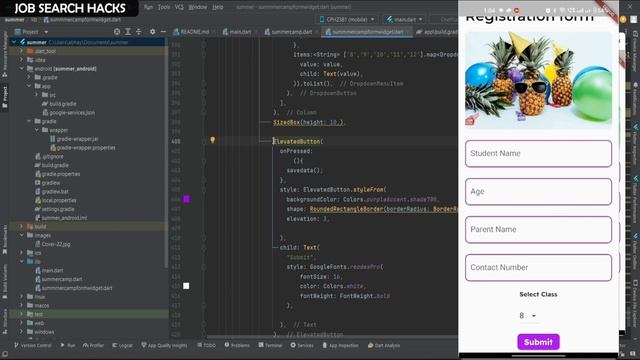Open App Inspection tool window

click(340, 345)
